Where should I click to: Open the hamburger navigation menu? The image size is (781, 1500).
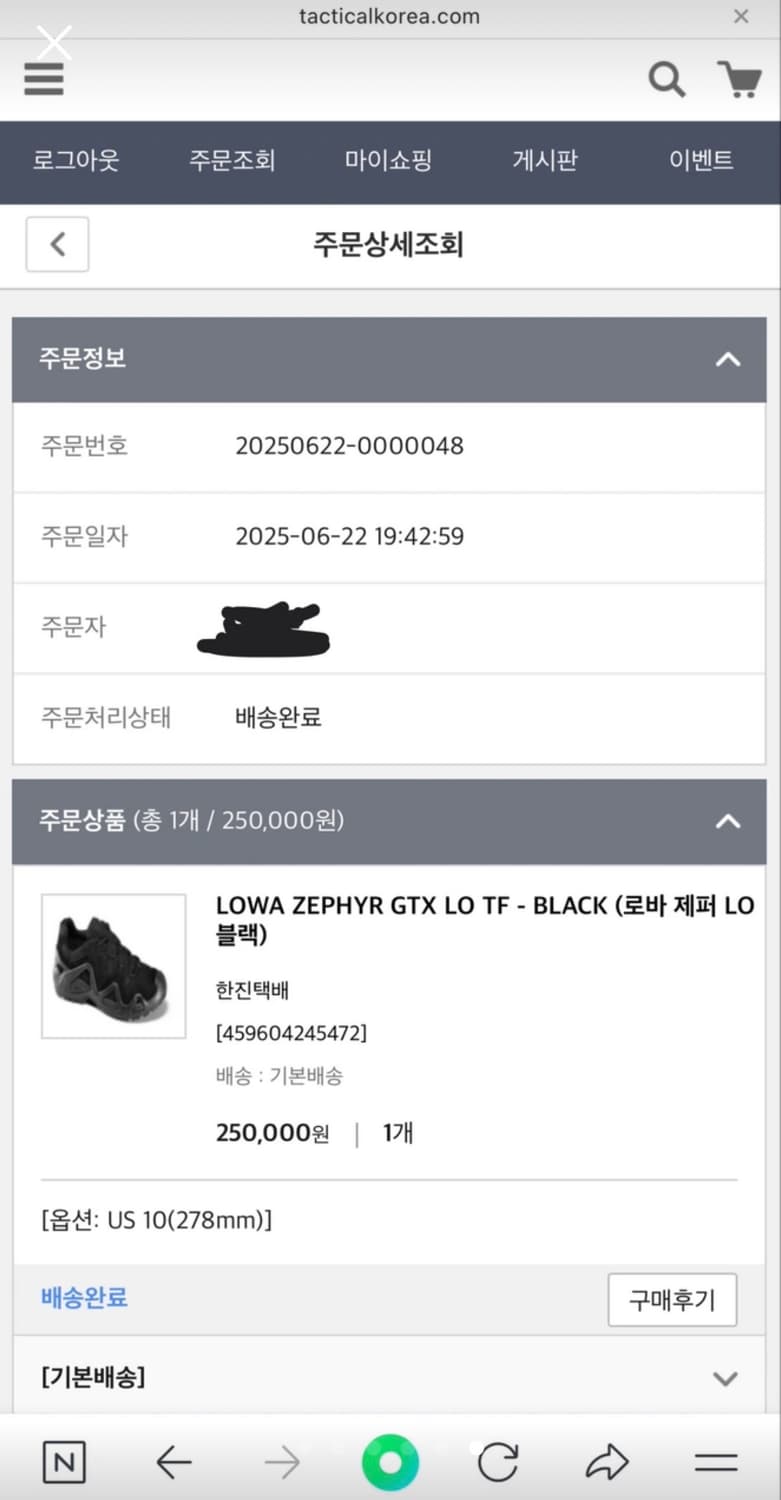43,78
